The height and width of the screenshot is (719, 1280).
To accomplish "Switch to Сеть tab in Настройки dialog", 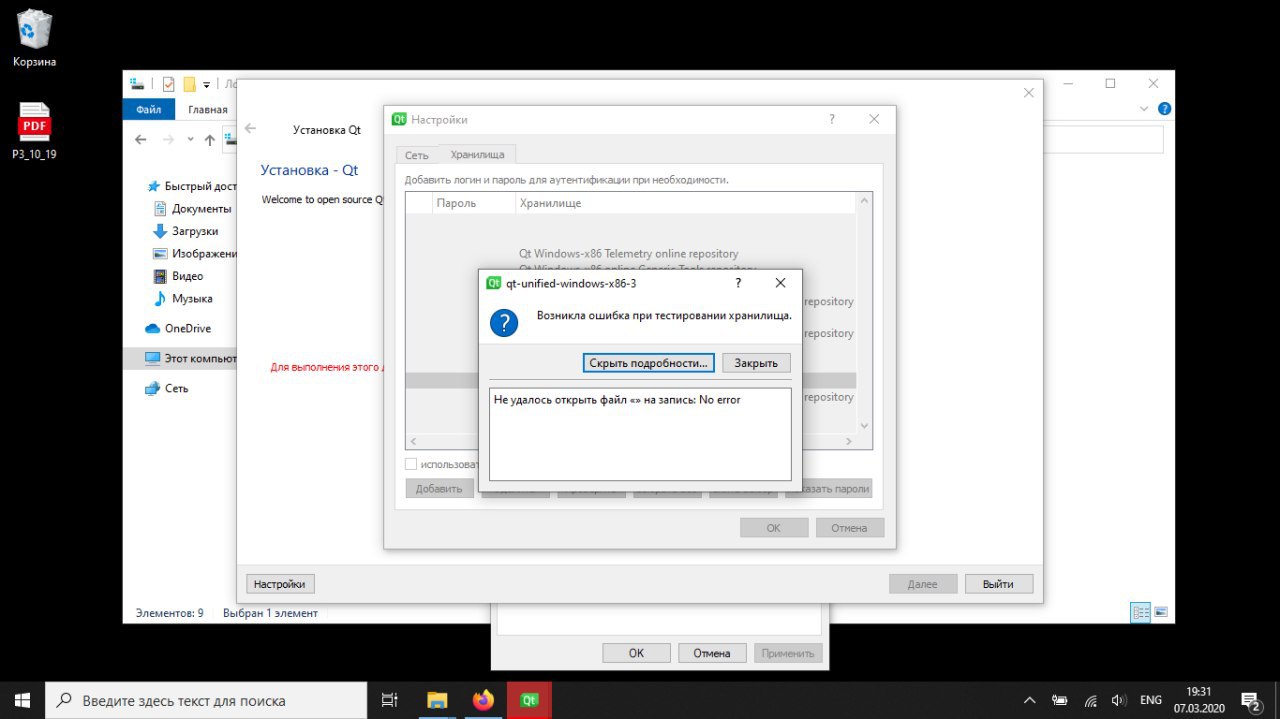I will (x=417, y=155).
